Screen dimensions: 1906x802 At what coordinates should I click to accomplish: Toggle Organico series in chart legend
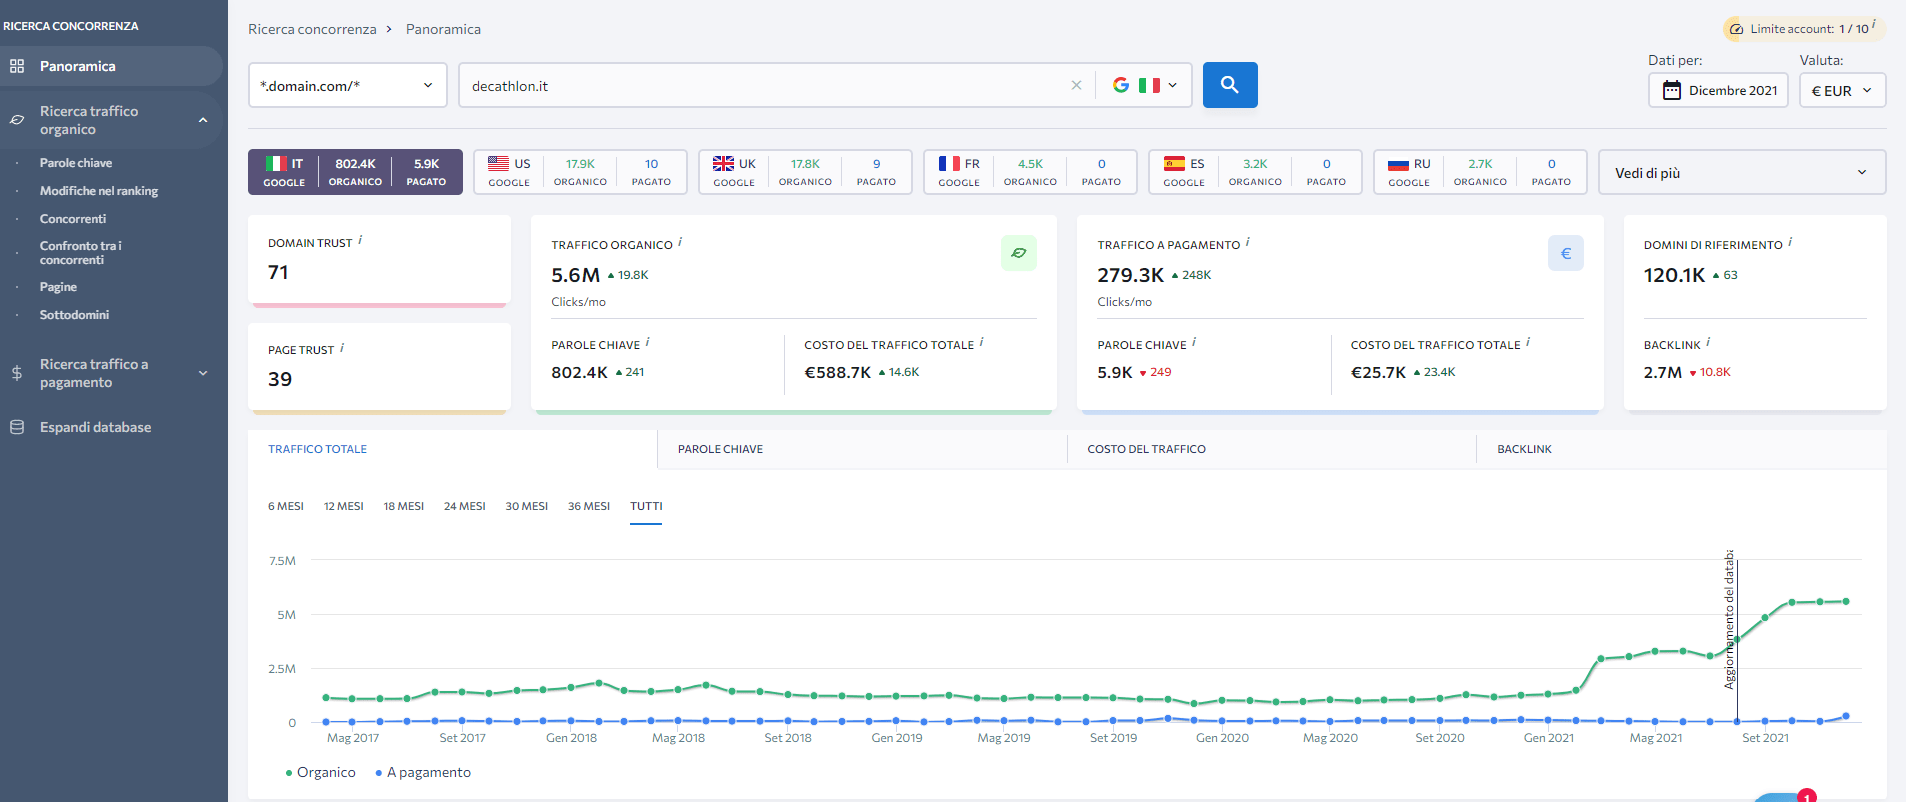320,772
